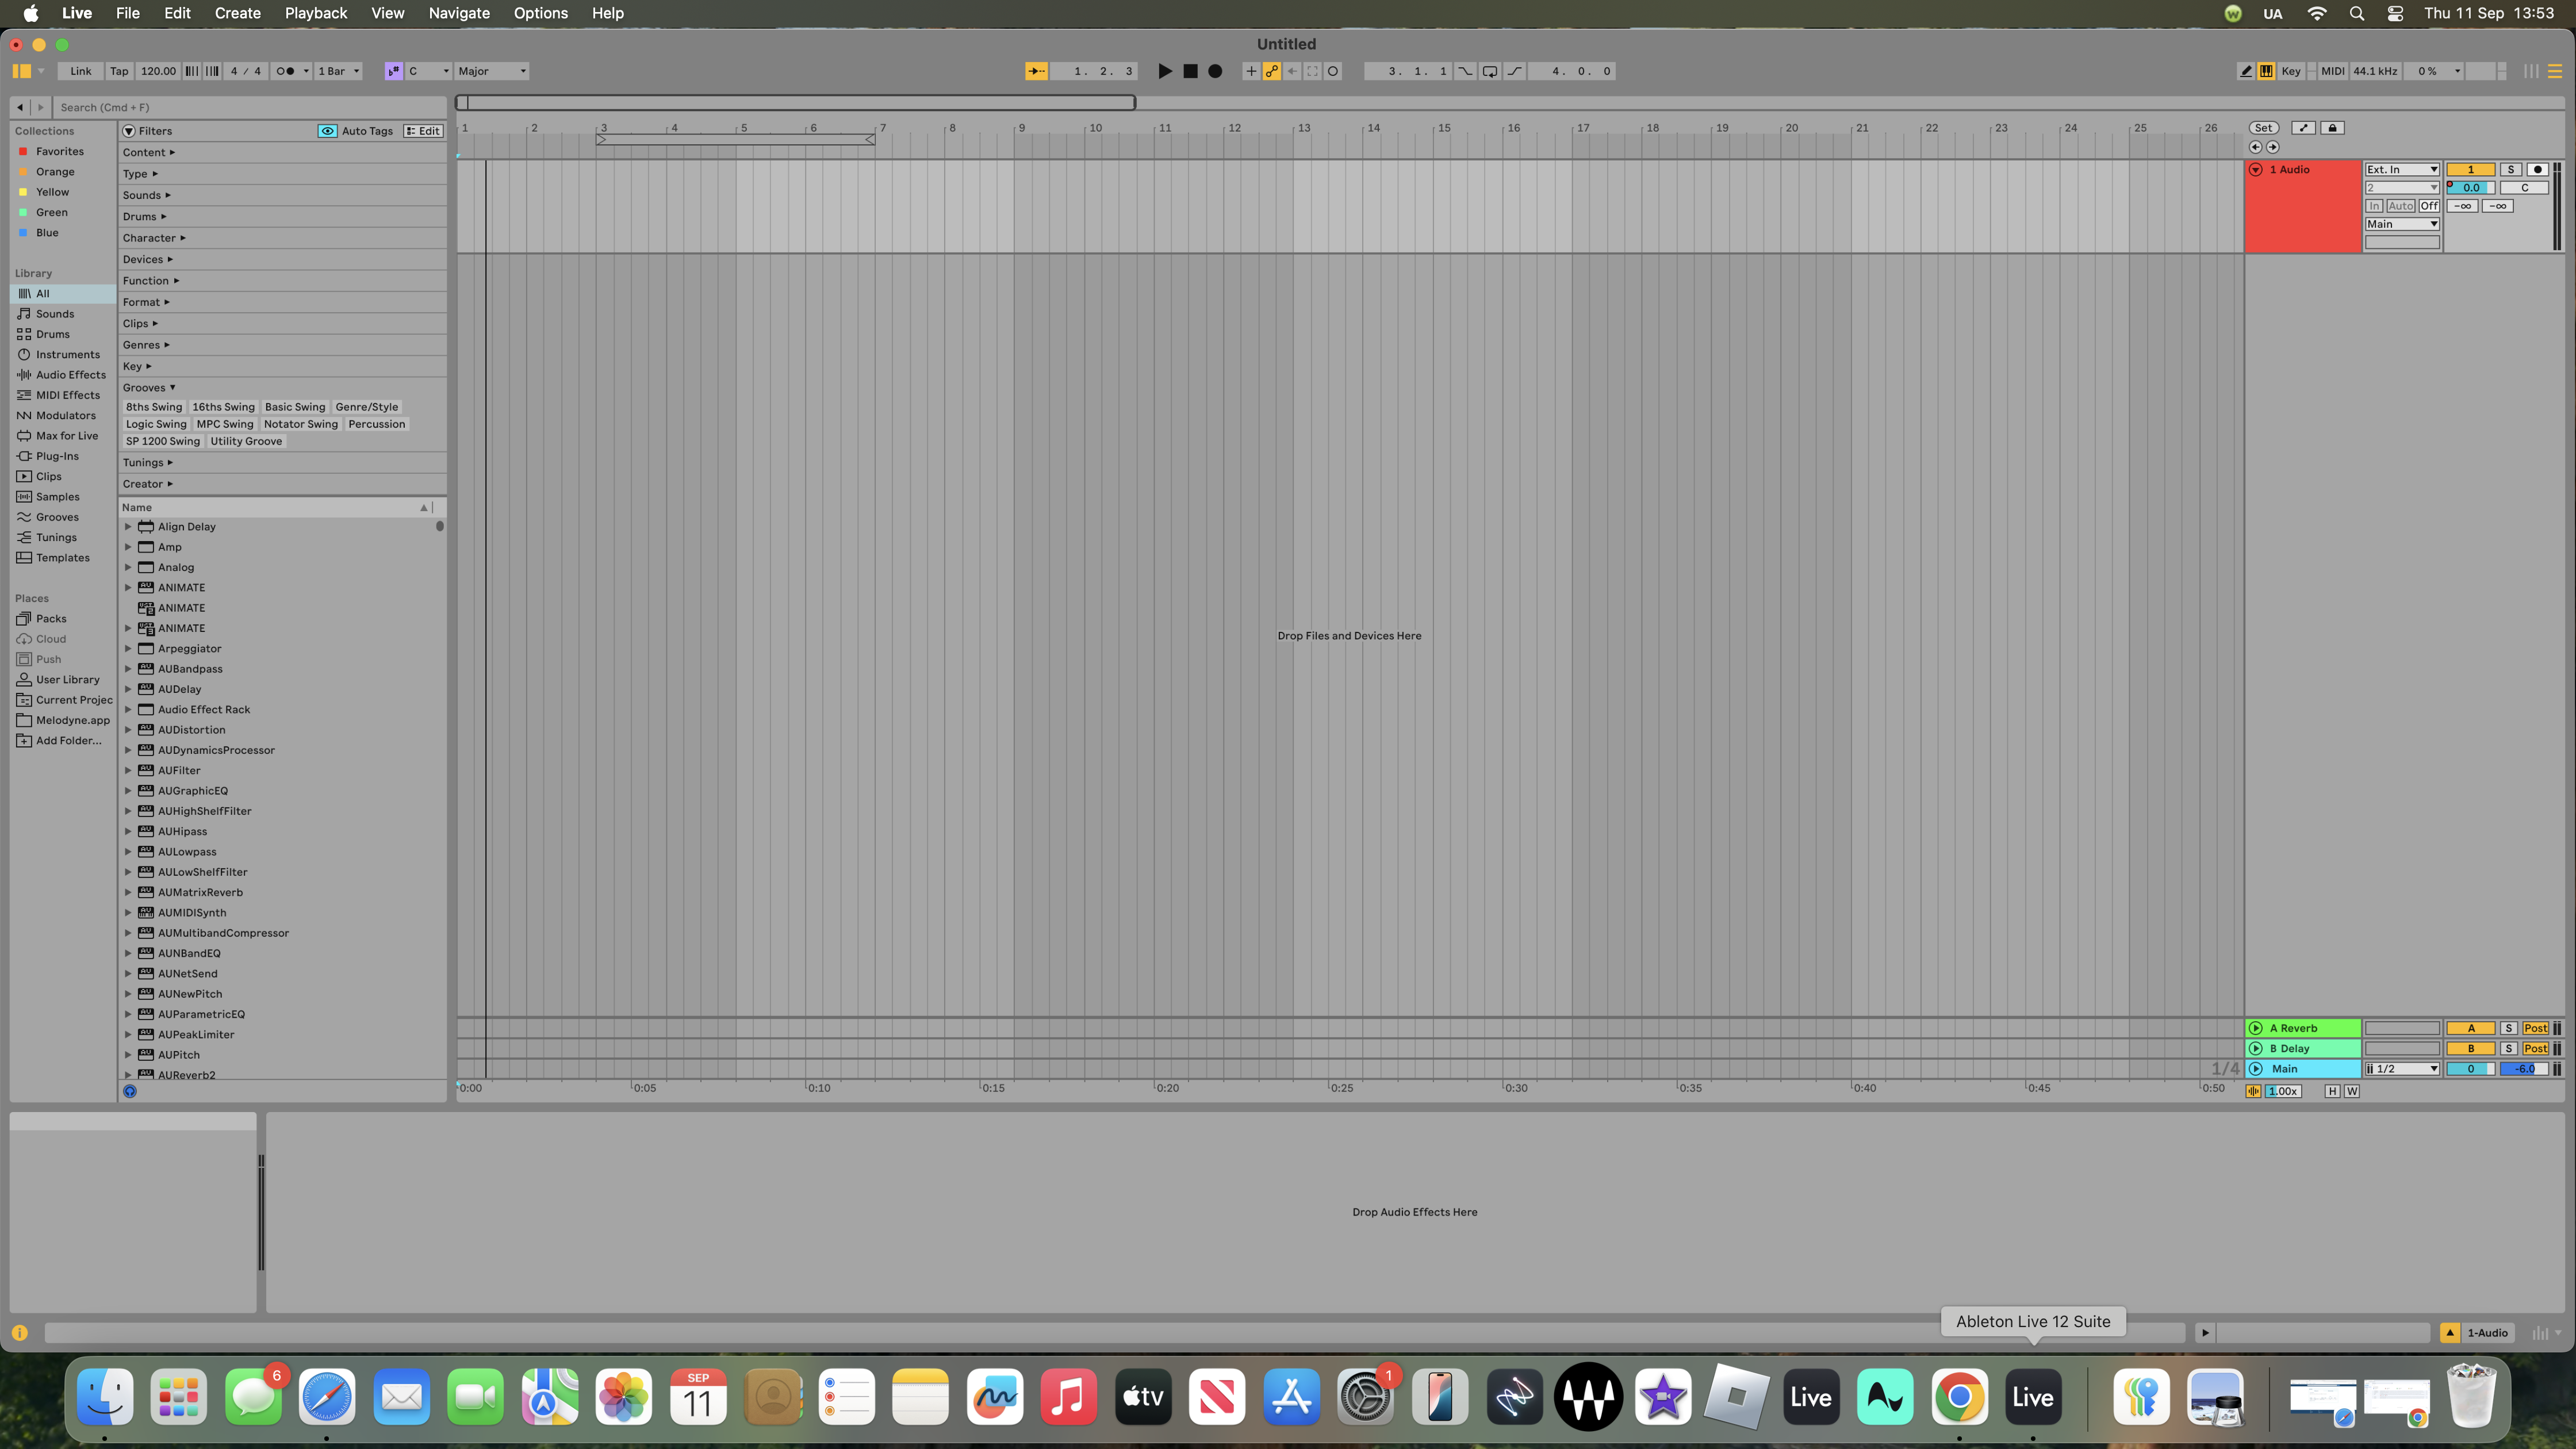The height and width of the screenshot is (1449, 2576).
Task: Toggle the Automation Mode icon
Action: [x=2303, y=128]
